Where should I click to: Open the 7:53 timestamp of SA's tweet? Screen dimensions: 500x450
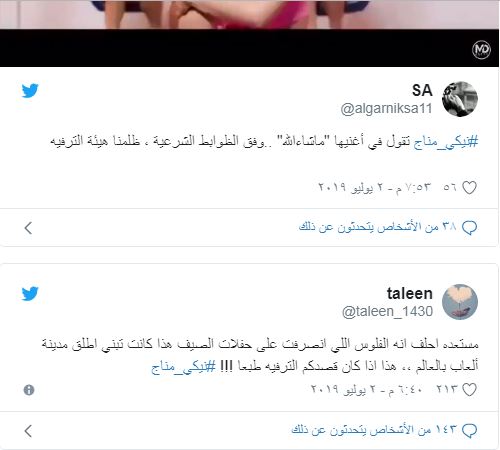pos(375,187)
